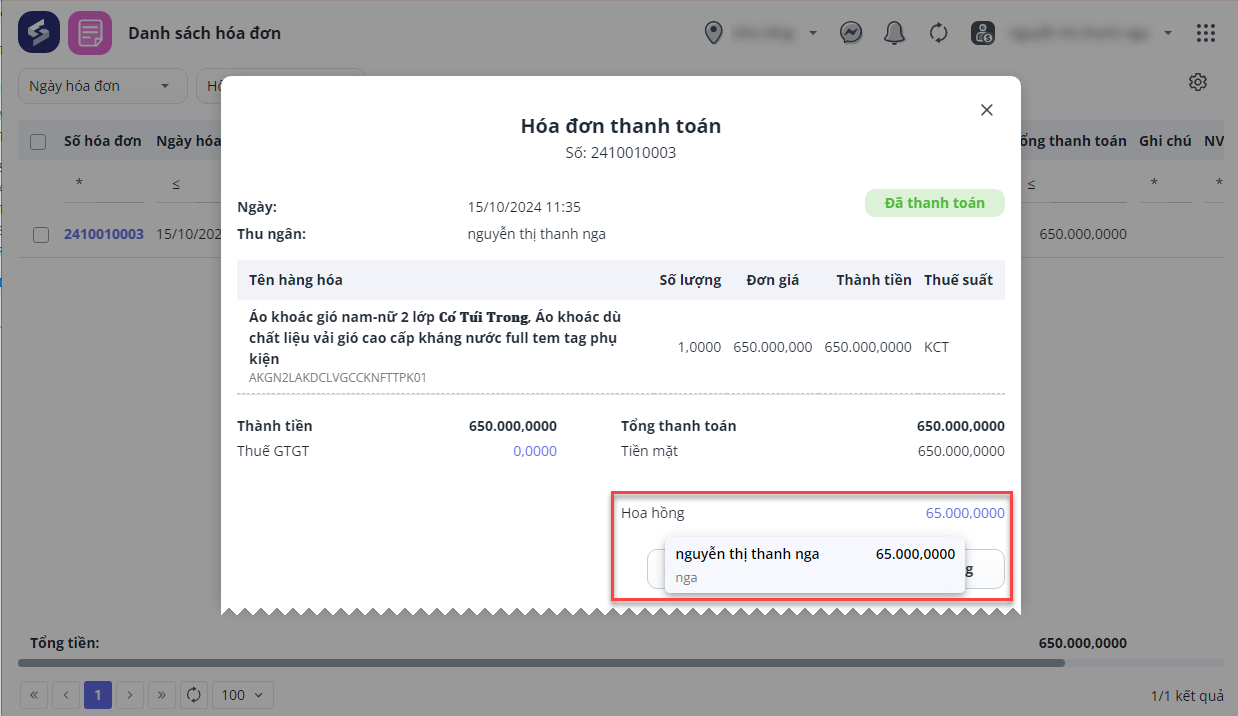Go to next page arrow
This screenshot has width=1238, height=716.
click(130, 695)
